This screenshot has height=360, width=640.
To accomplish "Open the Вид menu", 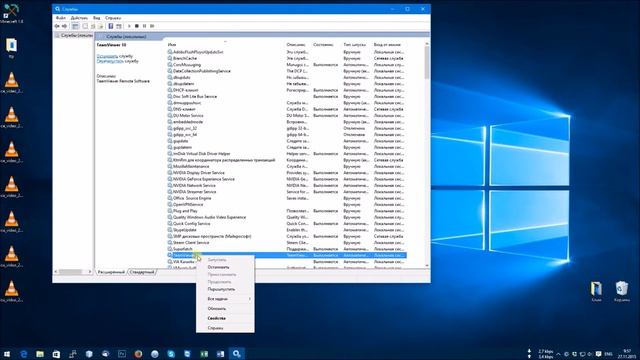I will pos(96,18).
